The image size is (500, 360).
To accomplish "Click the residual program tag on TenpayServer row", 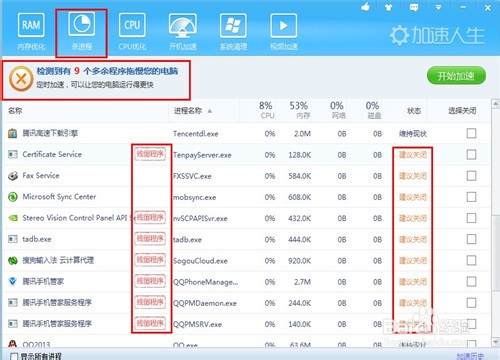I will [x=150, y=154].
